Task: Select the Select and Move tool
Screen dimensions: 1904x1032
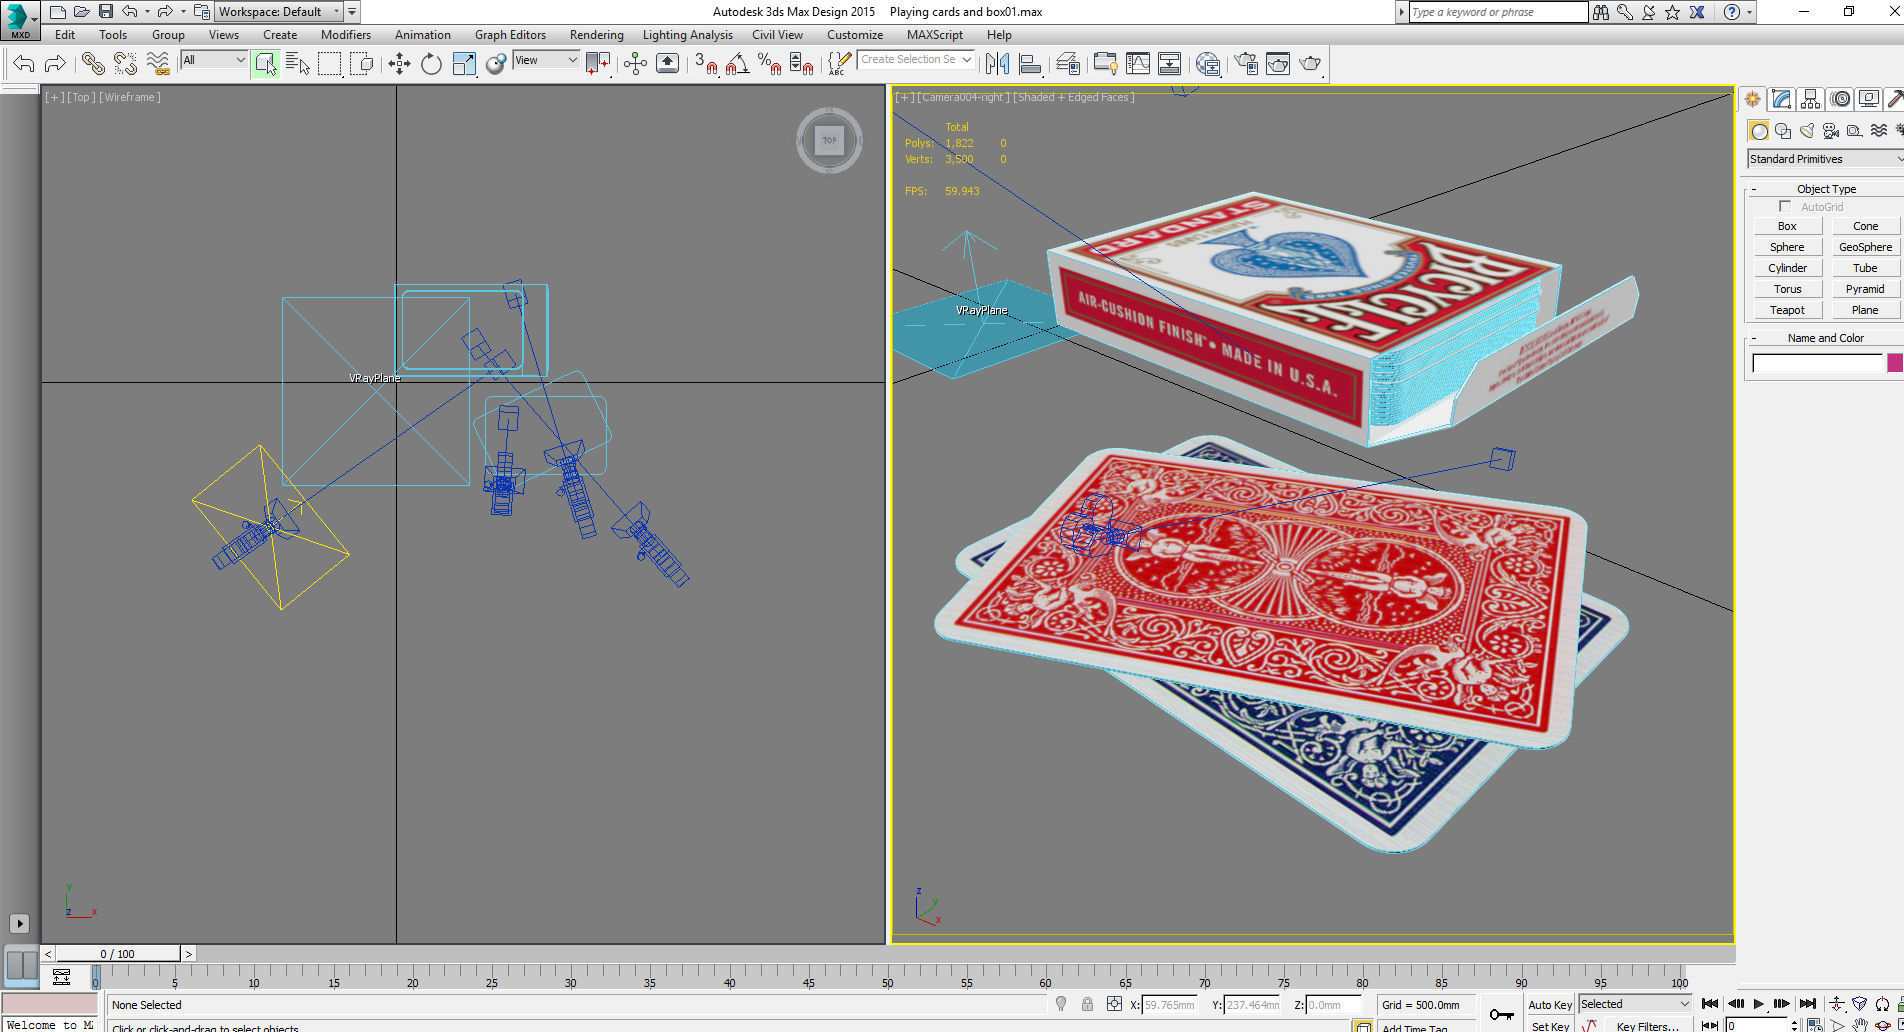Action: pos(399,64)
